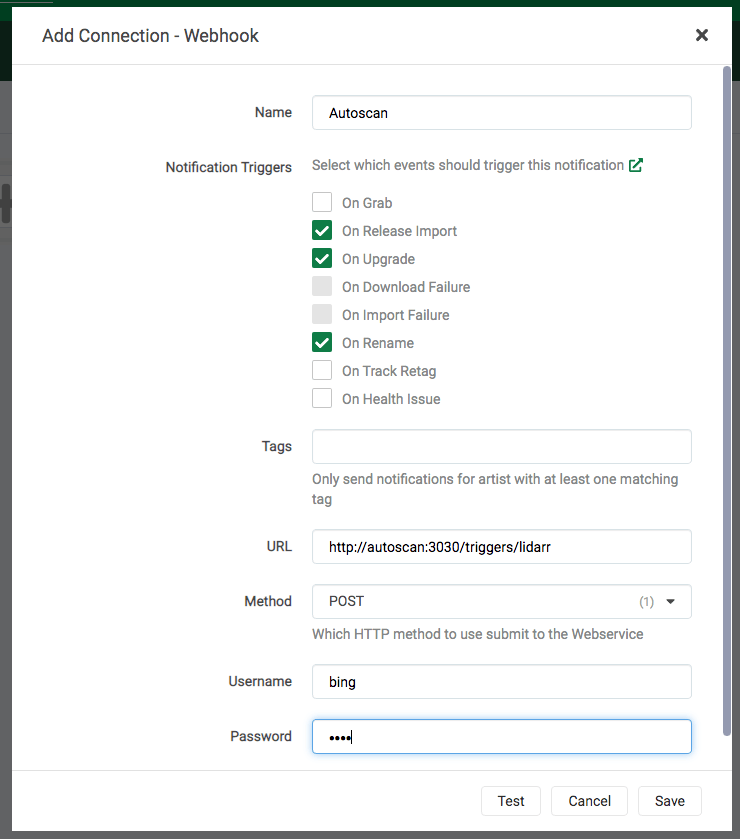Focus the Password input field

[x=501, y=737]
